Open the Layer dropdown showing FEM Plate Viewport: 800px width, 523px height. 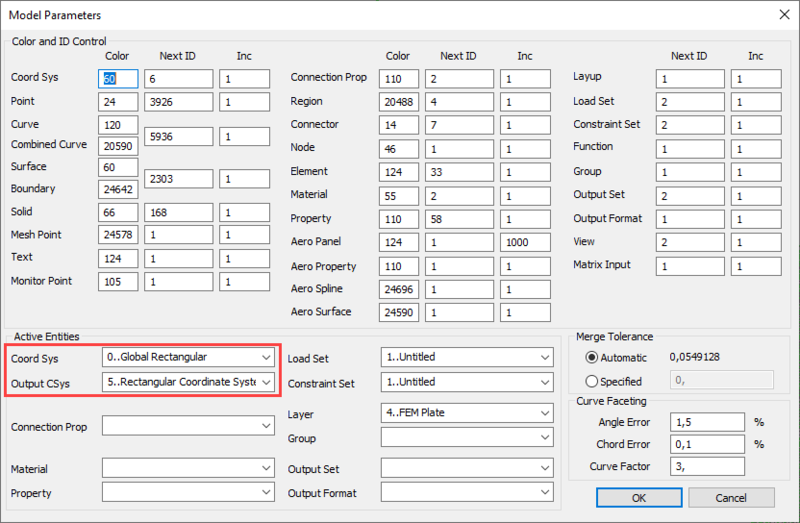(467, 413)
